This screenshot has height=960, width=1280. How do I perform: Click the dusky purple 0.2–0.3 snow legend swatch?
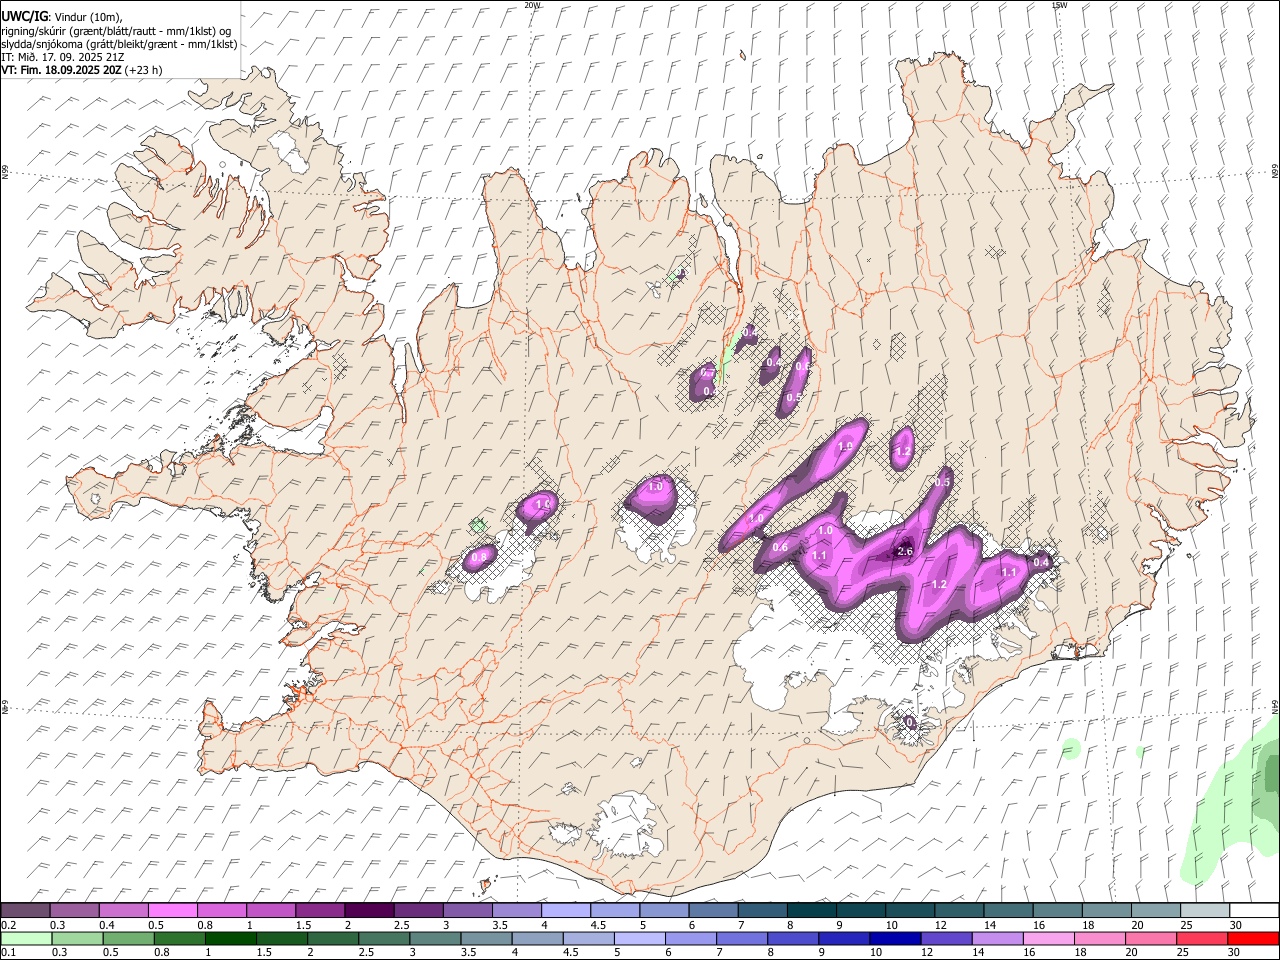pos(25,911)
